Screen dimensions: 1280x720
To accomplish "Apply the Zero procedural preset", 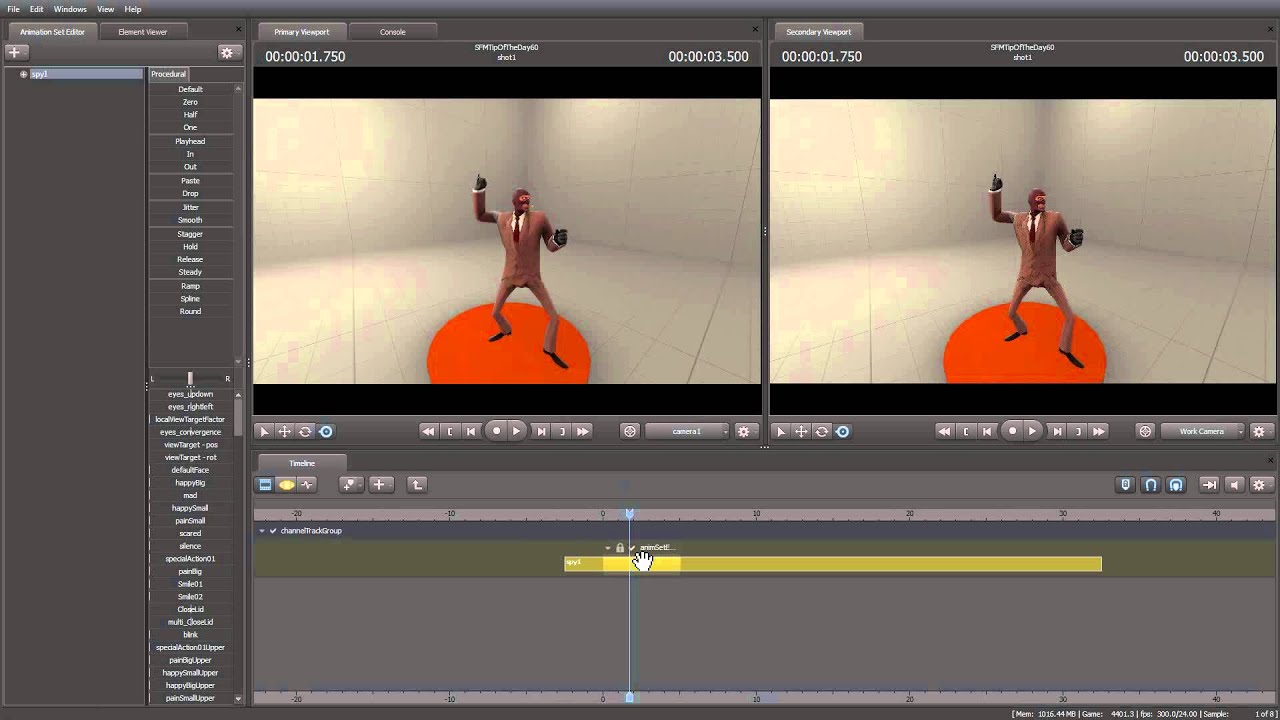I will 190,102.
